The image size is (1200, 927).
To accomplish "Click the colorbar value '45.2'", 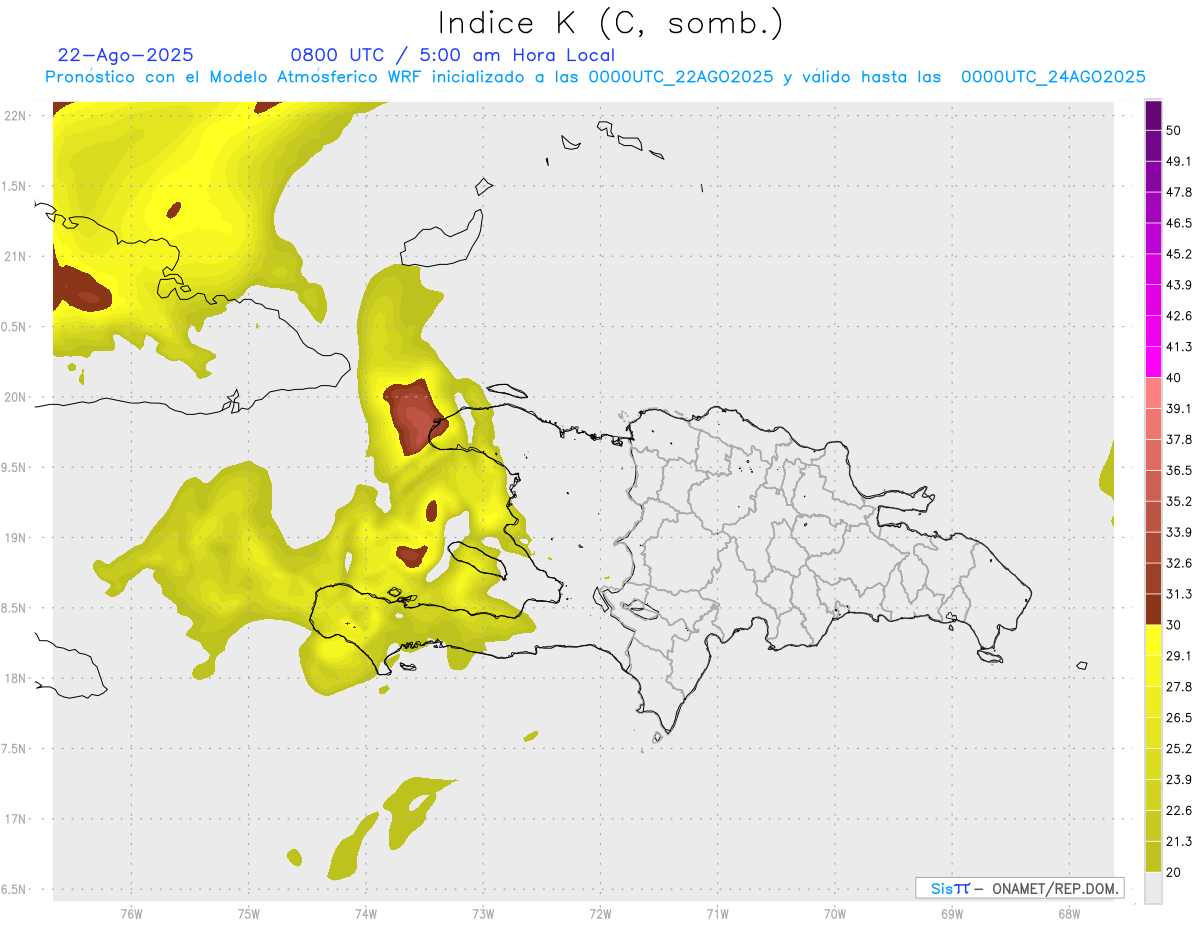I will (x=1179, y=254).
